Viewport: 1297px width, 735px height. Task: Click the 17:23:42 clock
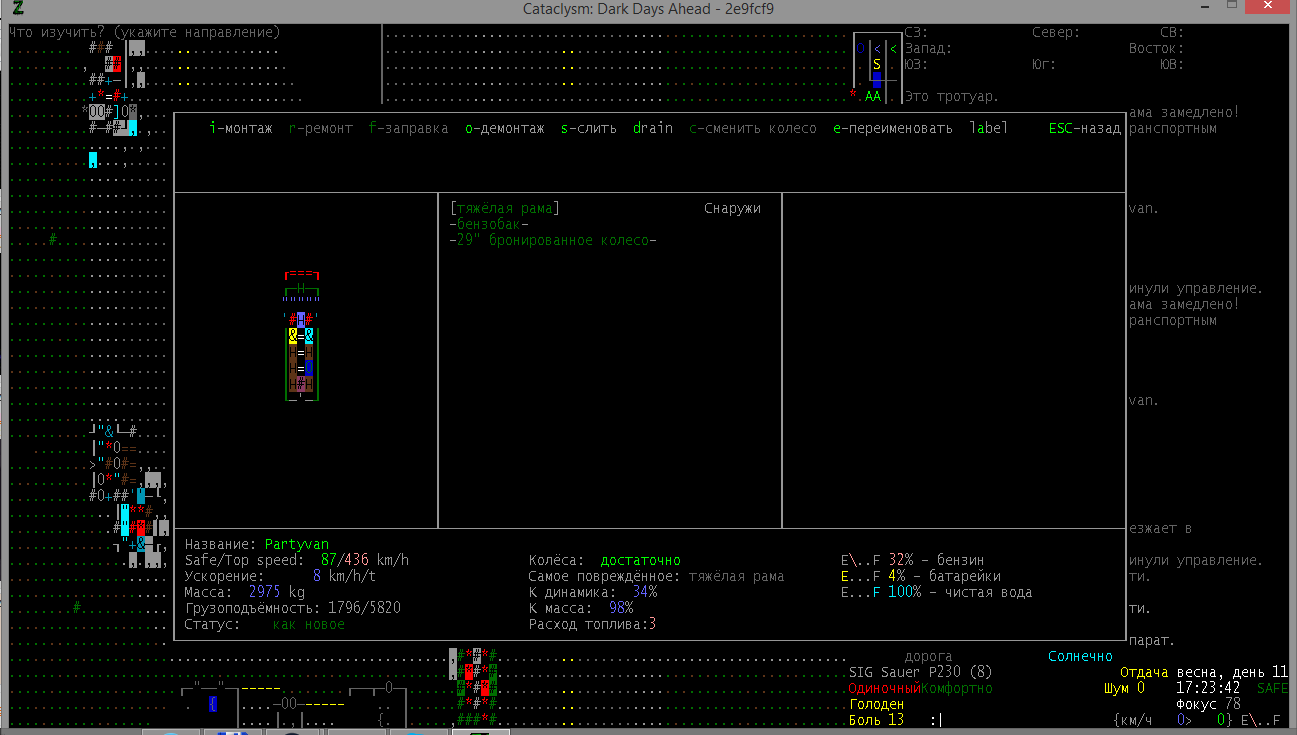tap(1209, 688)
